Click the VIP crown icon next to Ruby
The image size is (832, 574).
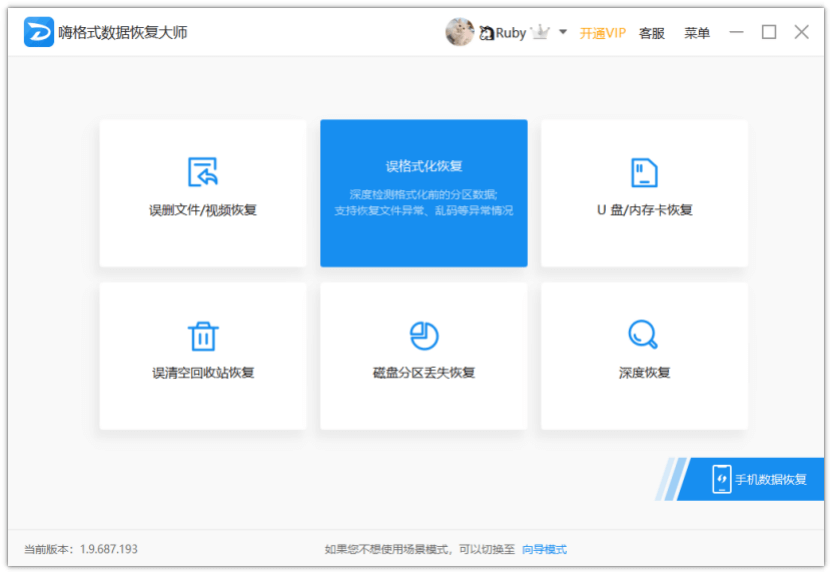(x=540, y=32)
